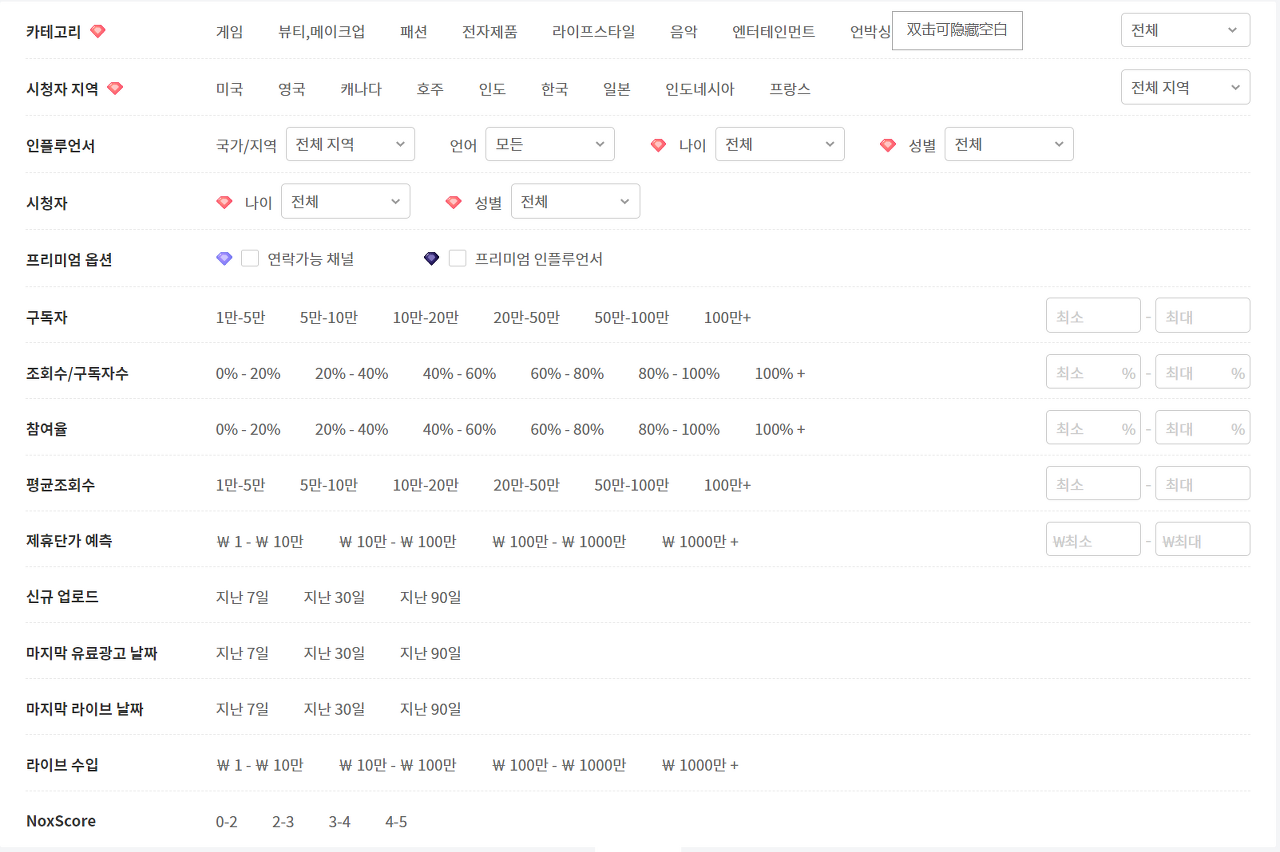
Task: Choose 프랑스 as viewer region
Action: pyautogui.click(x=789, y=88)
